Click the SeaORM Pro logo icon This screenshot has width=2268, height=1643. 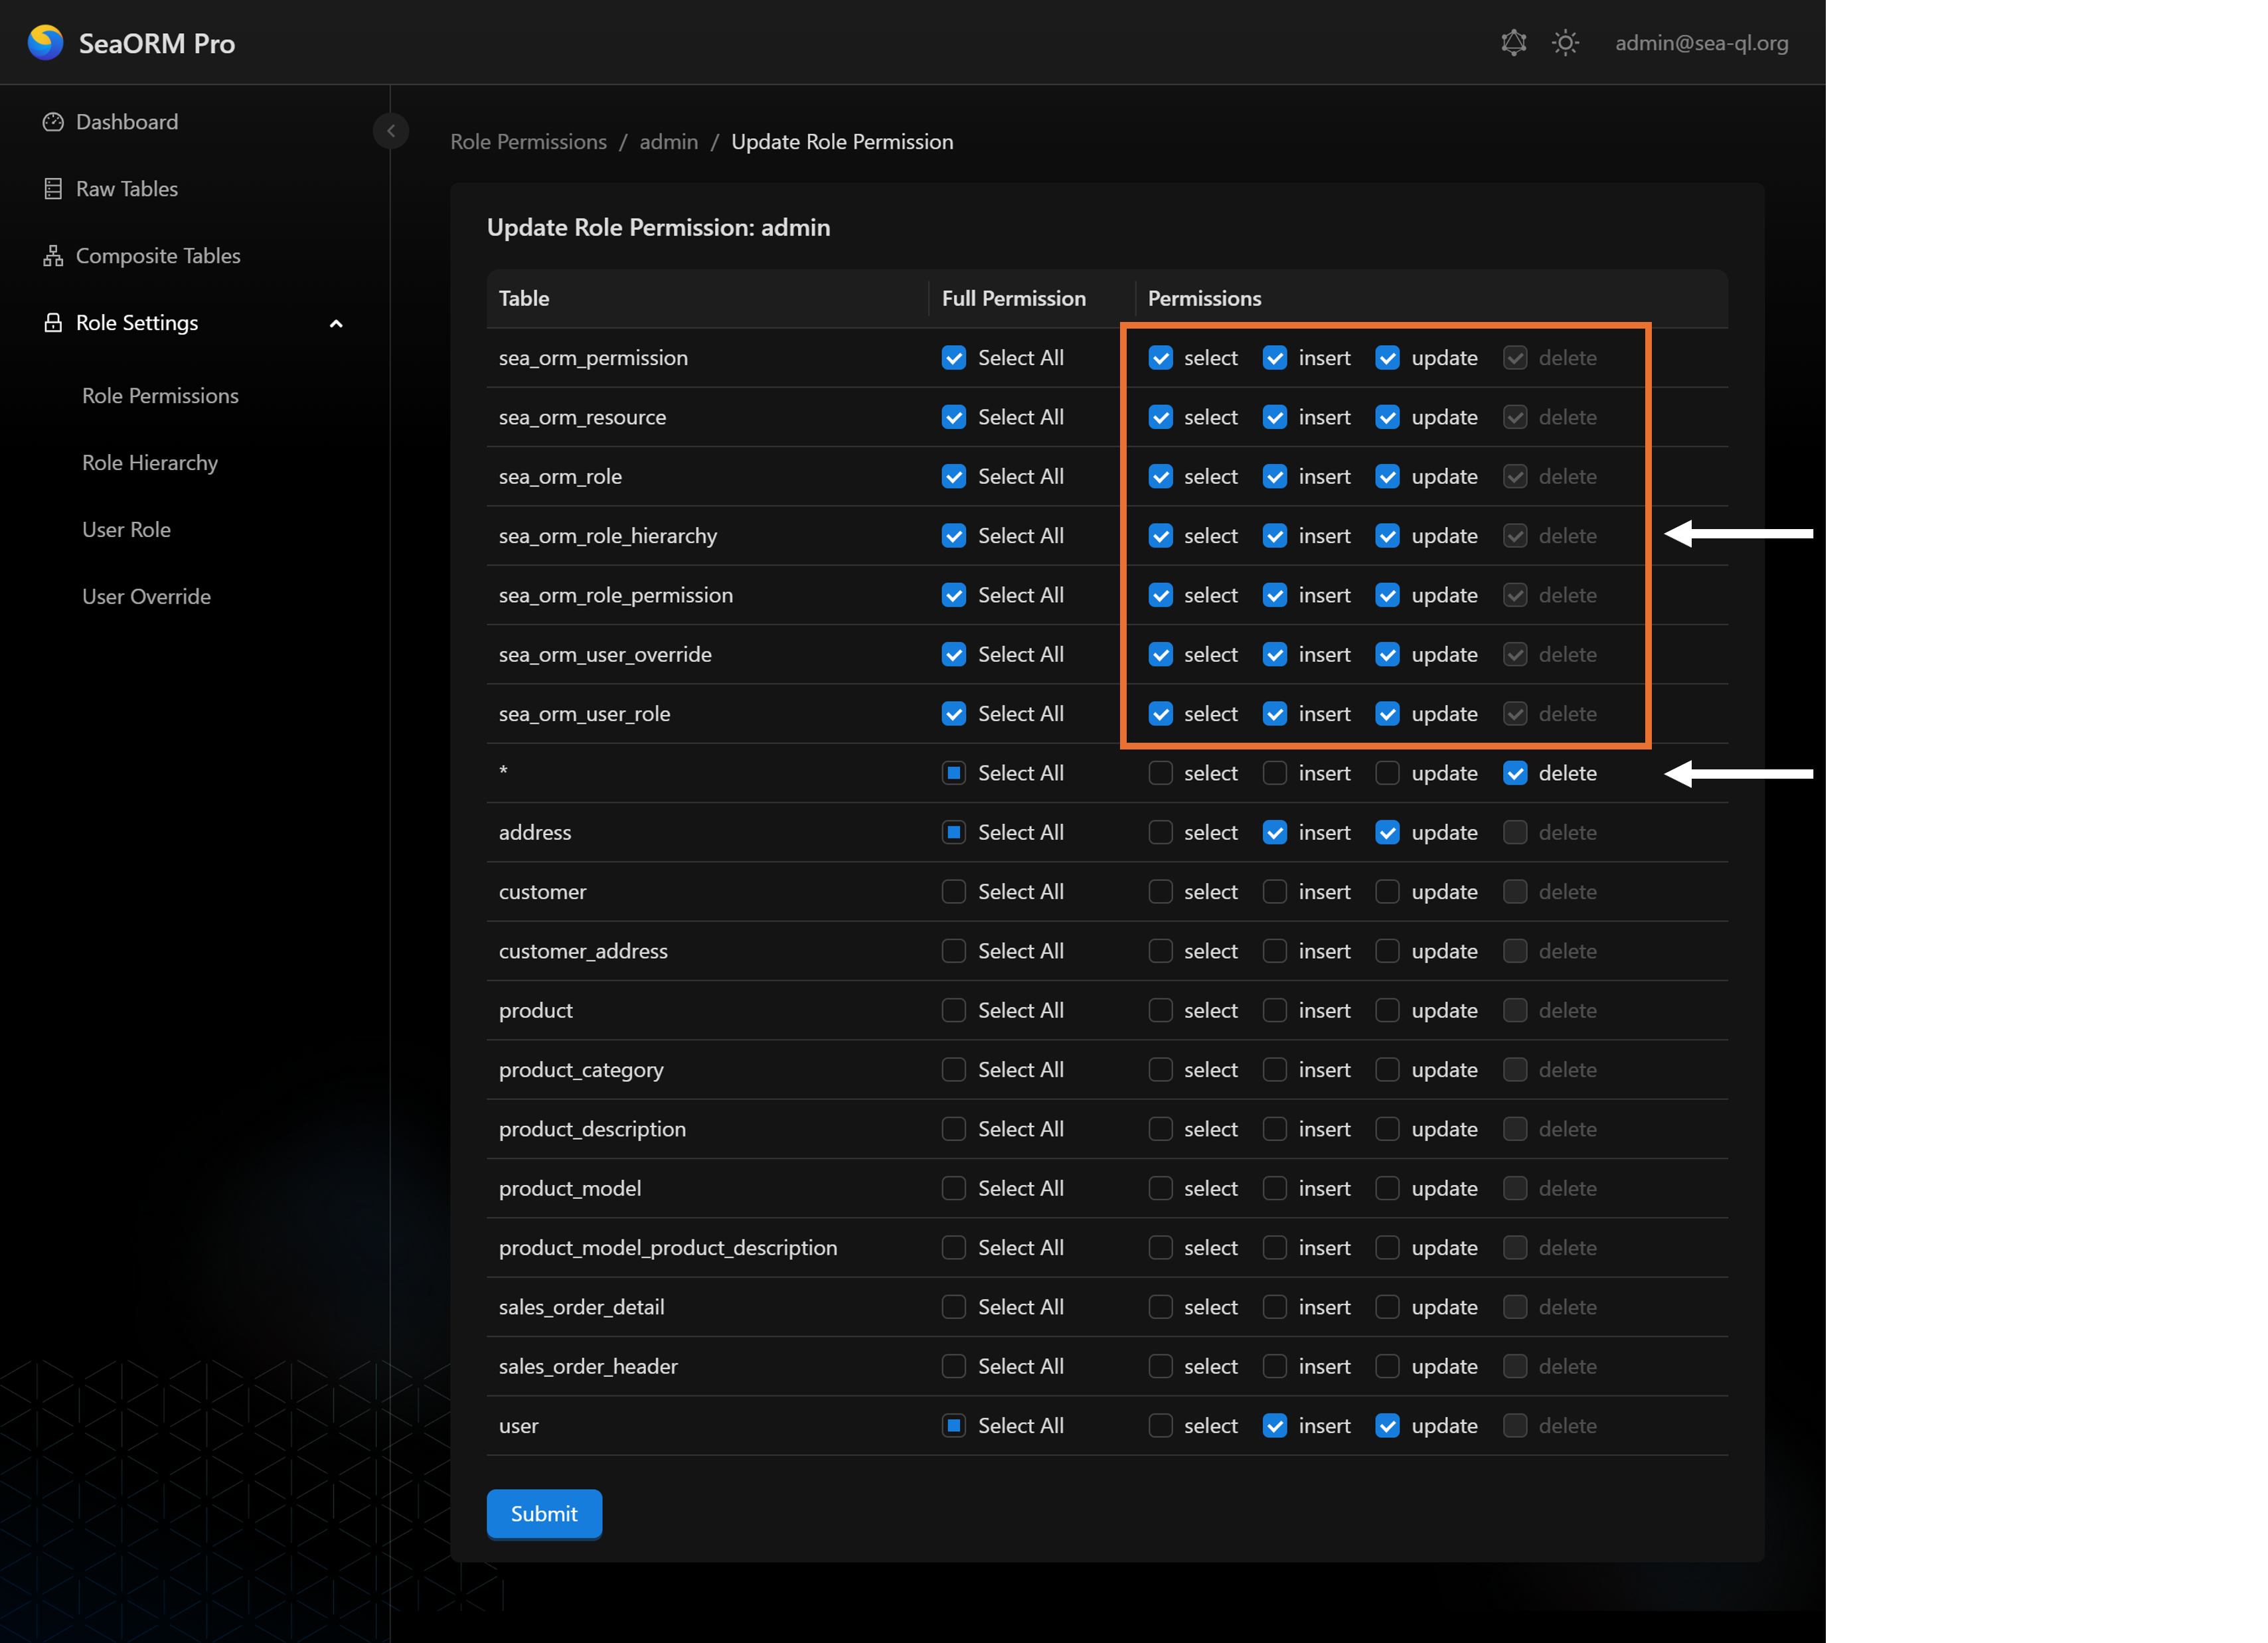click(45, 43)
